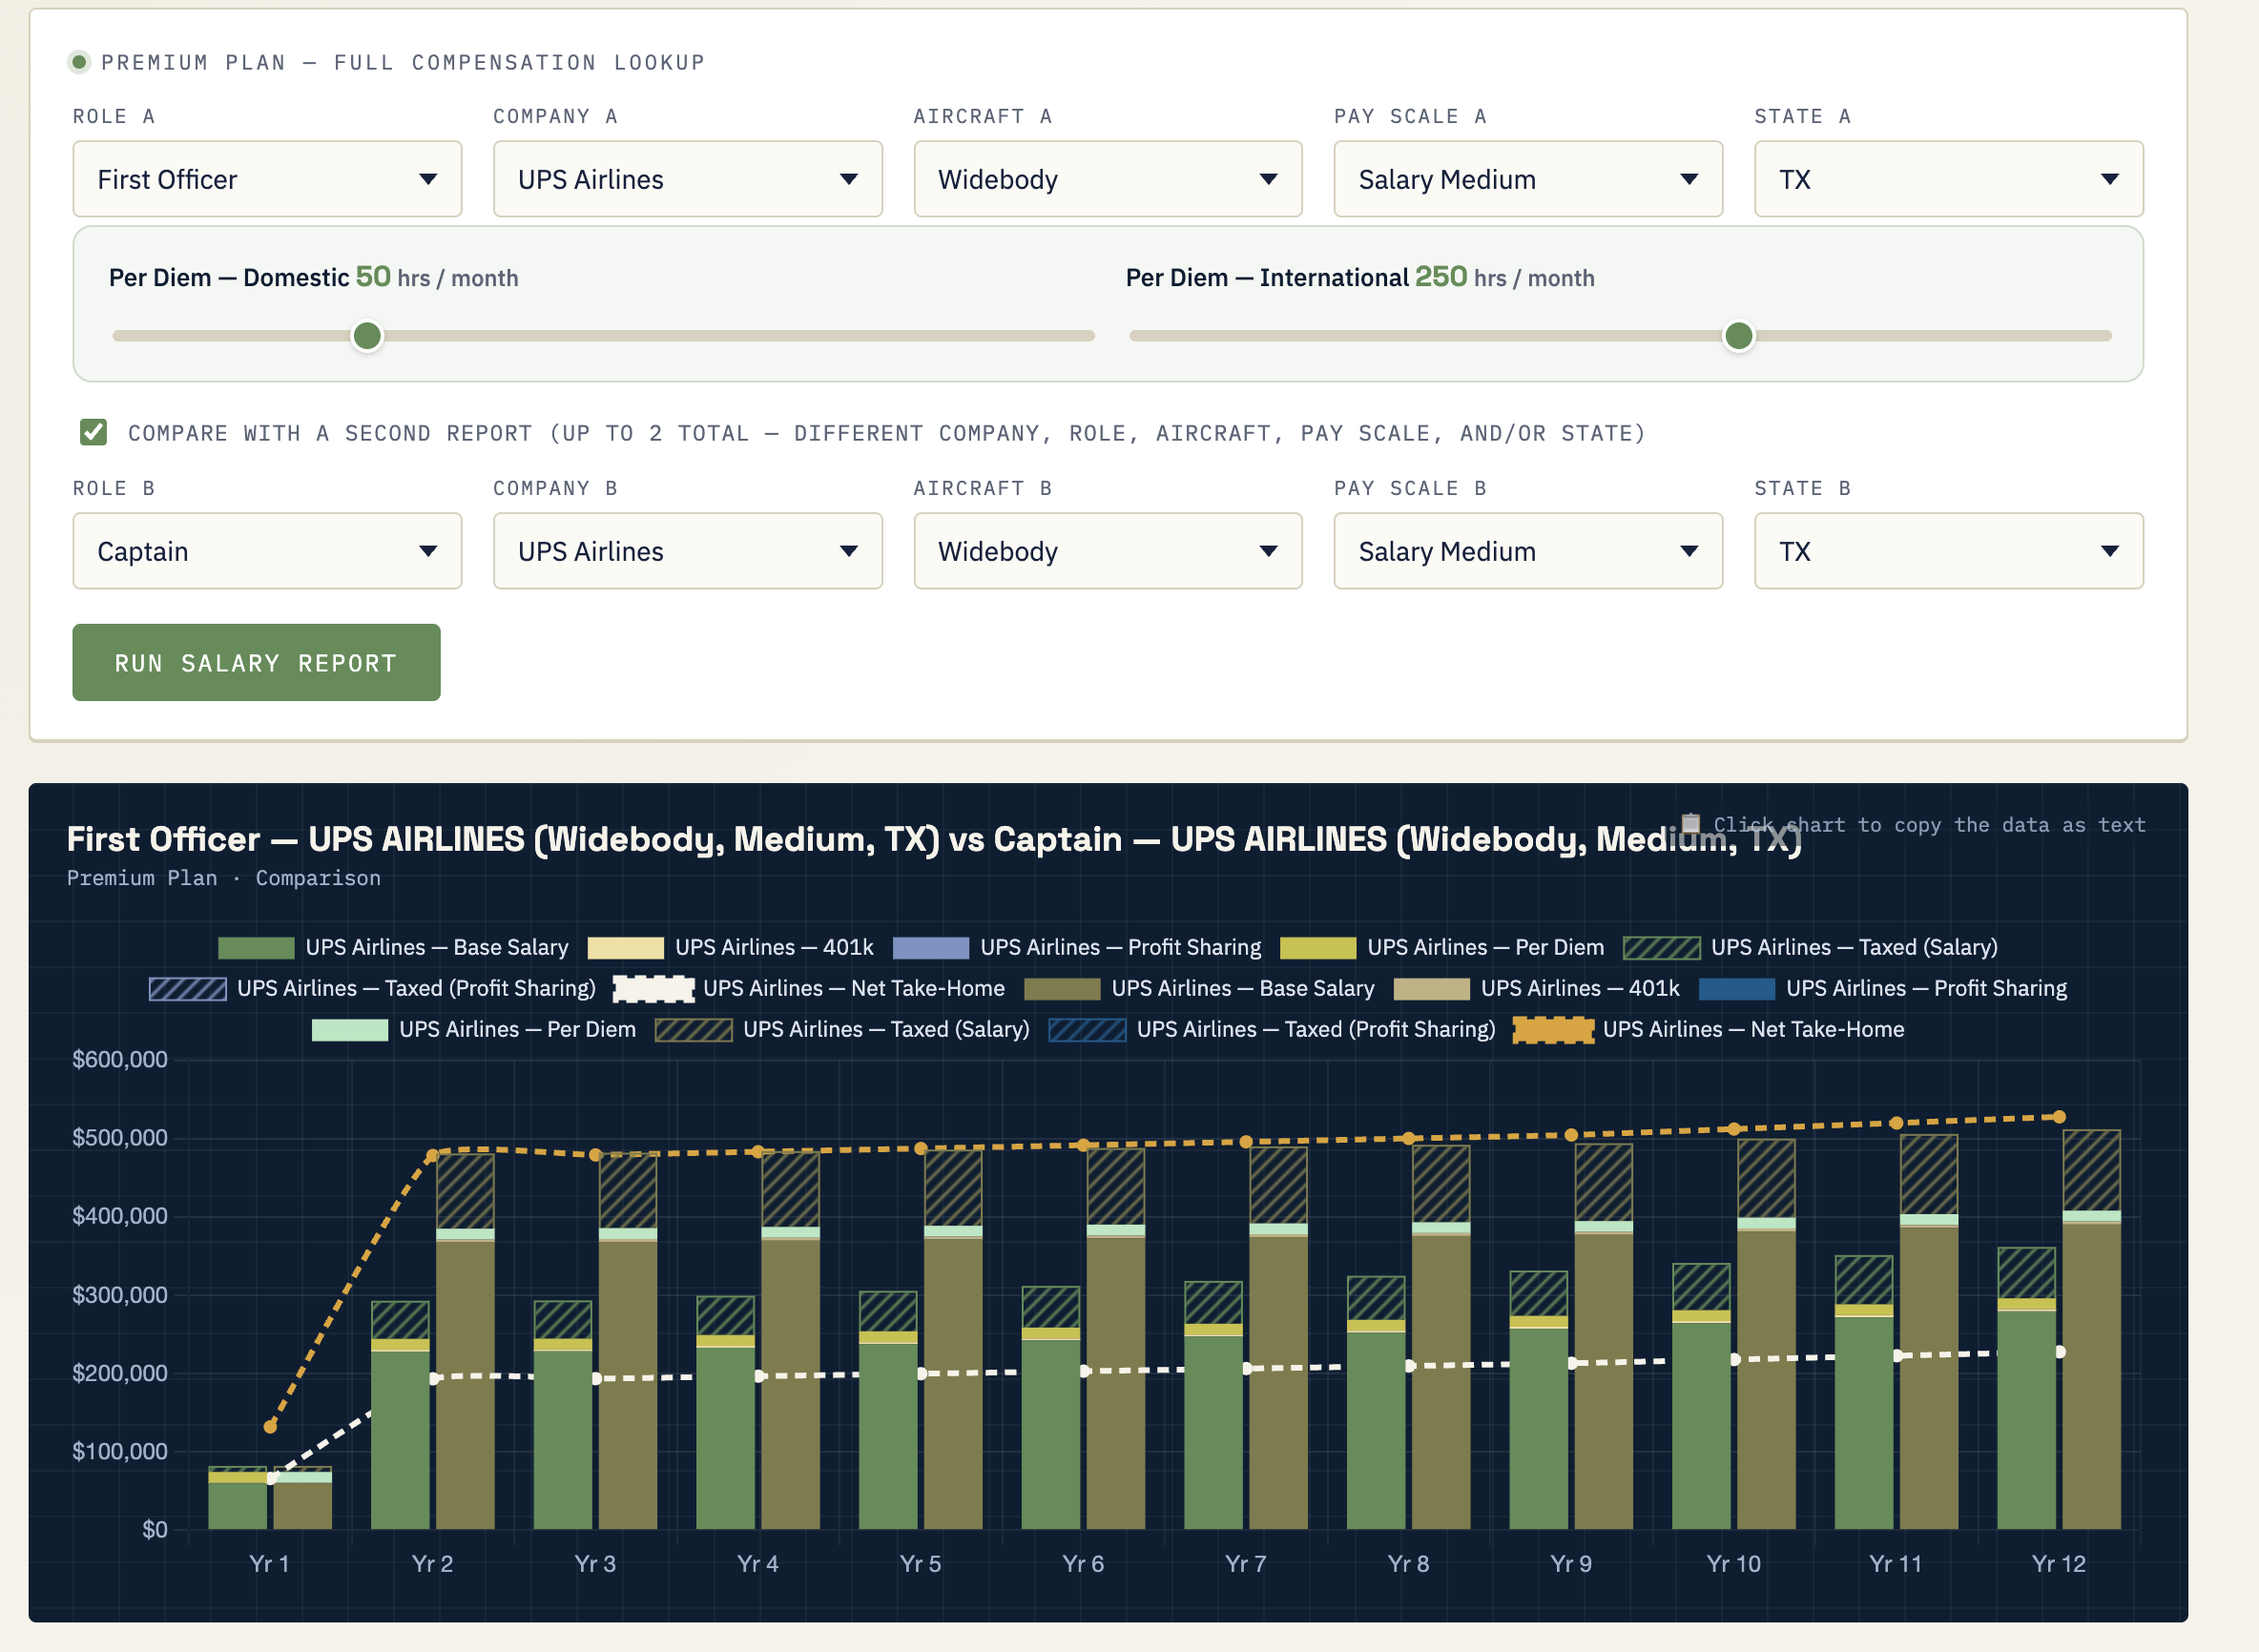The image size is (2259, 1652).
Task: Toggle the tan 401k legend item
Action: [x=1536, y=988]
